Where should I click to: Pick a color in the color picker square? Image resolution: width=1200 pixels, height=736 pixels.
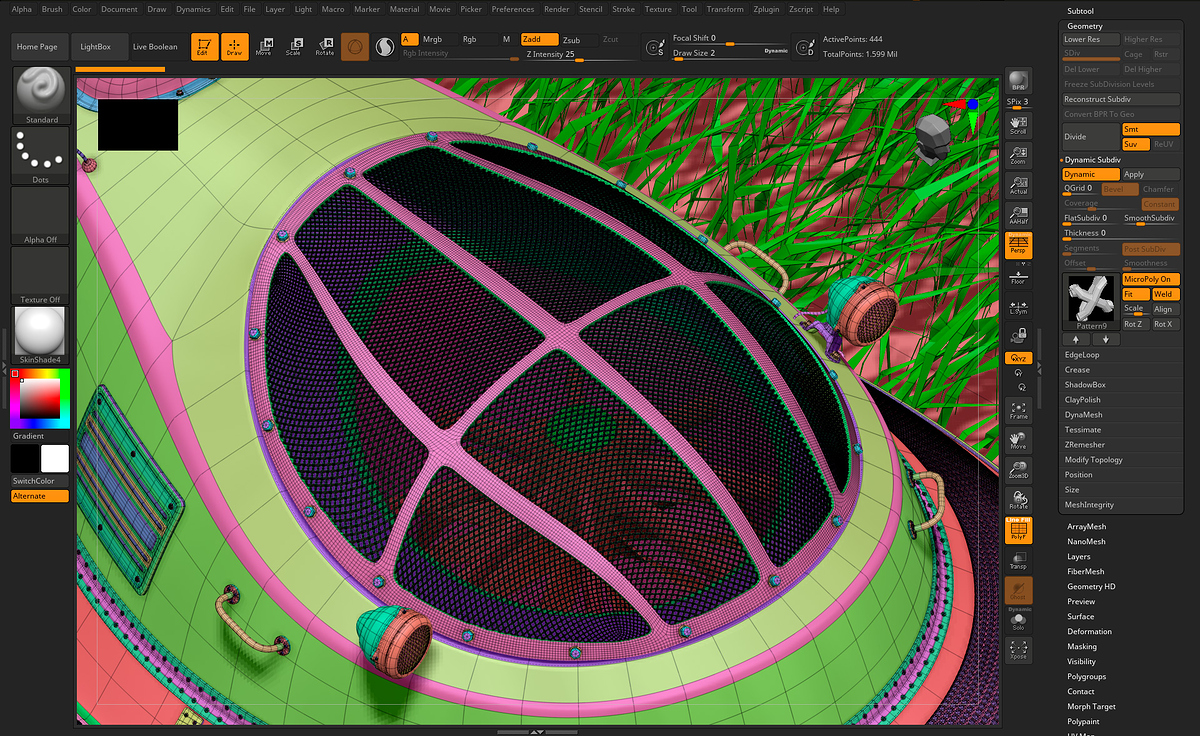tap(40, 400)
